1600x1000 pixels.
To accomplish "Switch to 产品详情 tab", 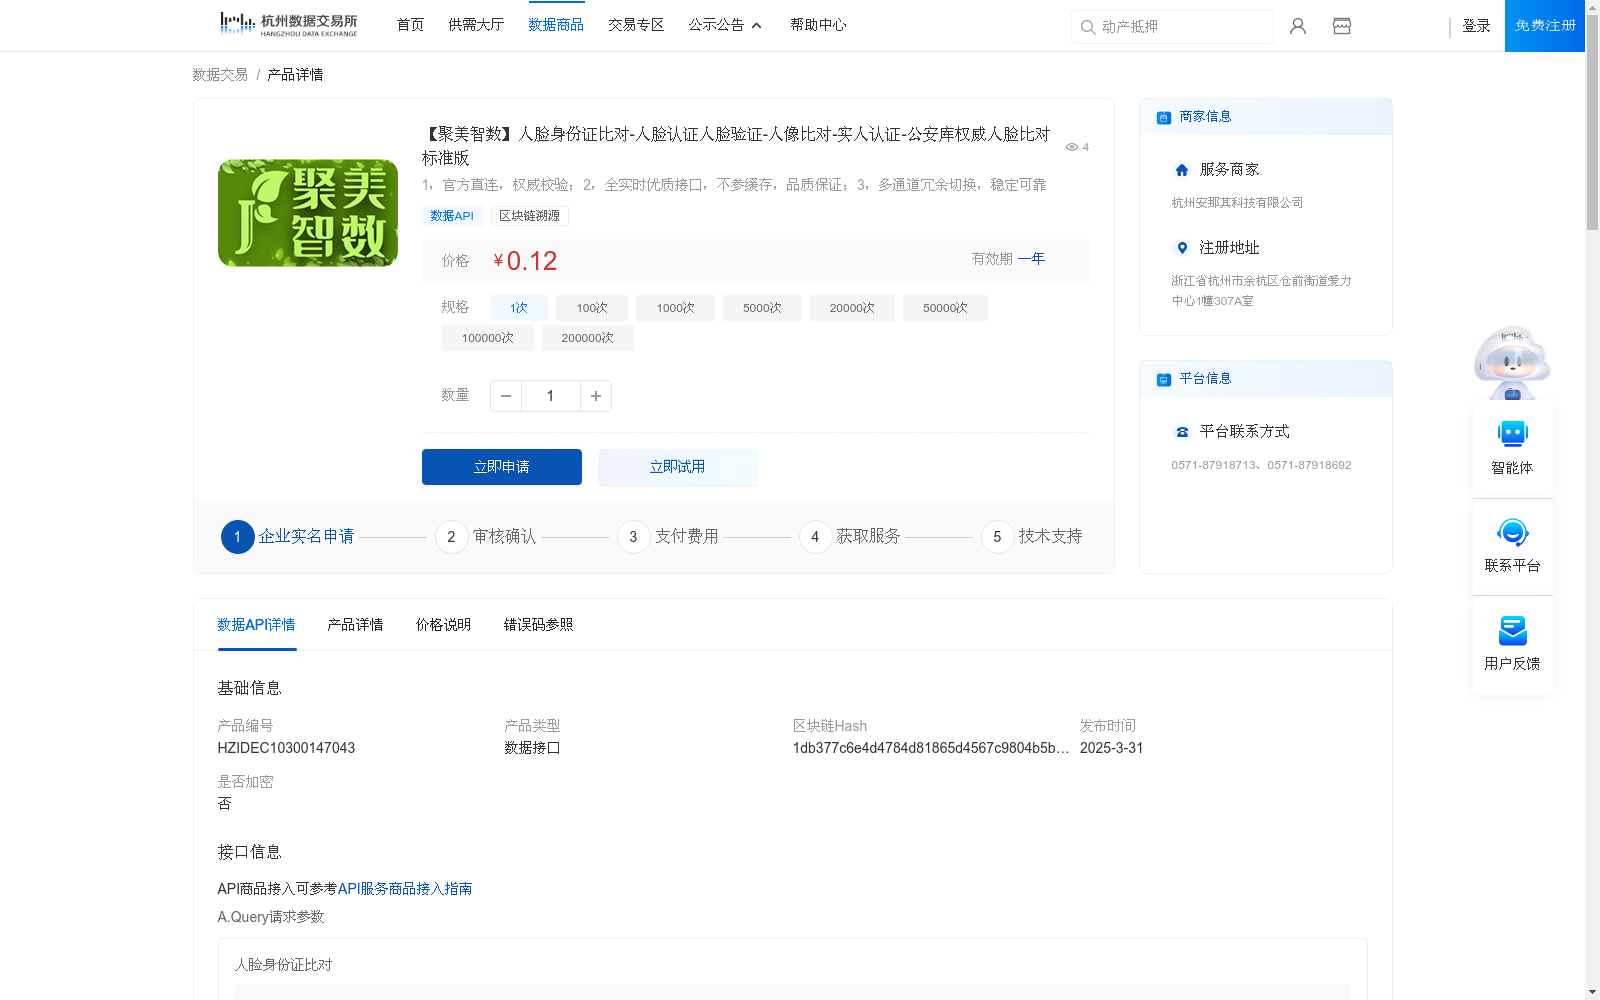I will tap(355, 625).
